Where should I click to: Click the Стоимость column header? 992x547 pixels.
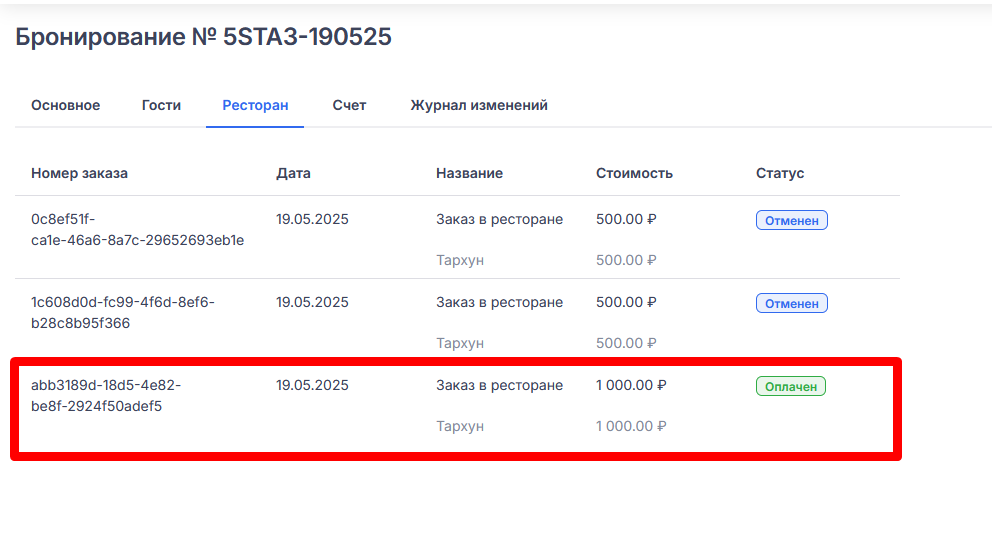(x=634, y=173)
